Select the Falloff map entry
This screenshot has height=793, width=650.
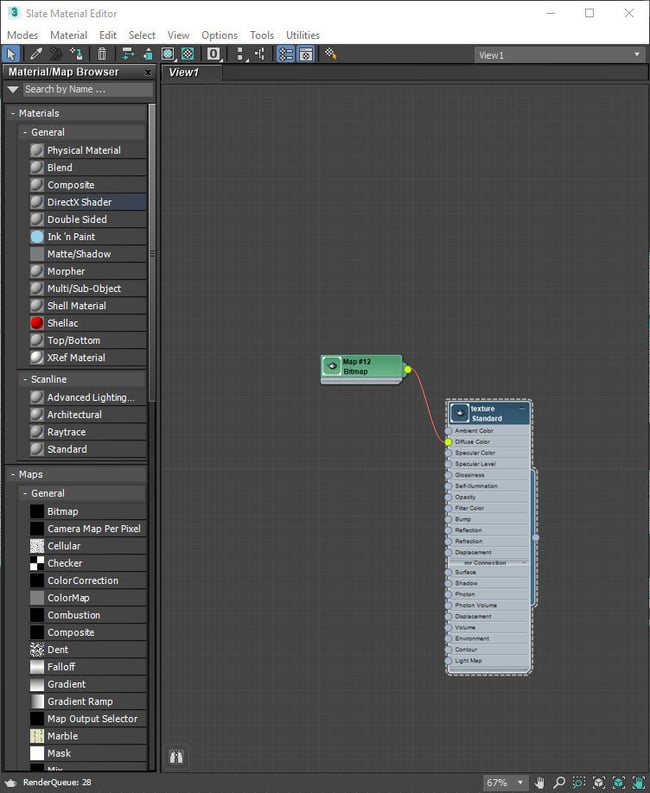[x=88, y=667]
